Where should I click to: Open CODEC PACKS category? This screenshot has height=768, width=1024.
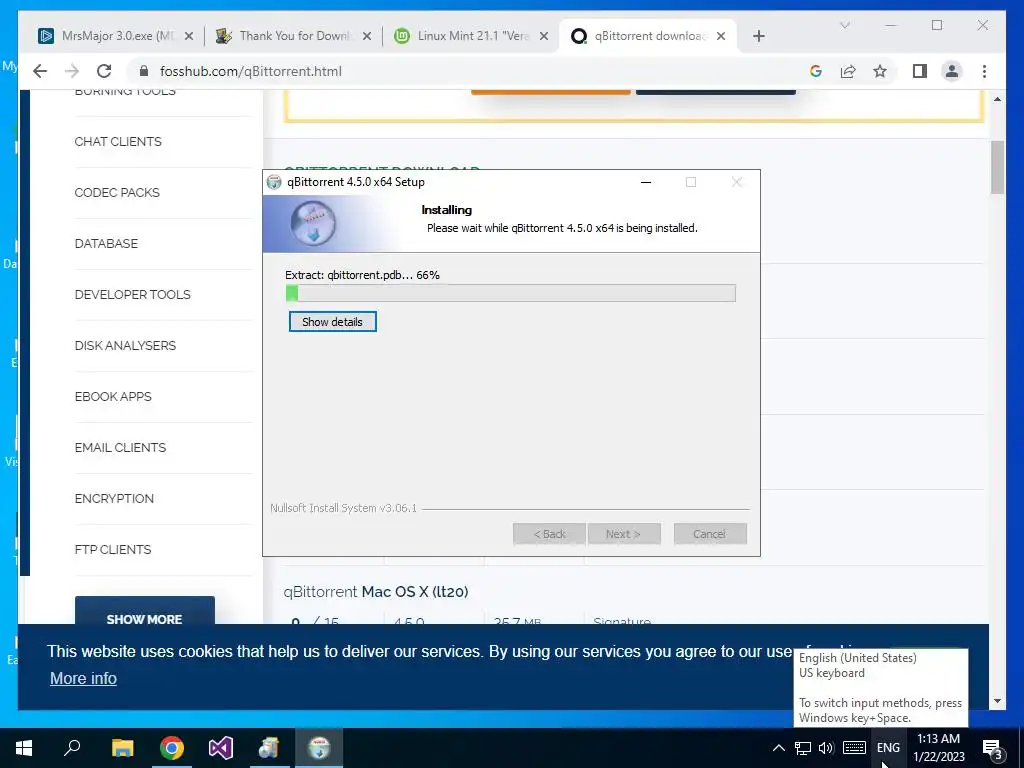(x=117, y=193)
